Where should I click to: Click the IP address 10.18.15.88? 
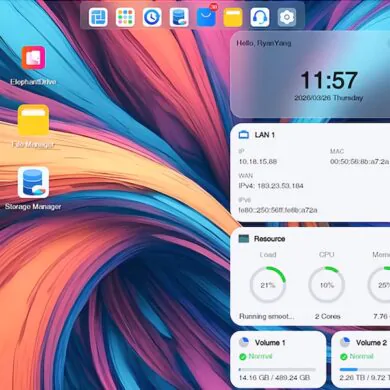pyautogui.click(x=258, y=162)
